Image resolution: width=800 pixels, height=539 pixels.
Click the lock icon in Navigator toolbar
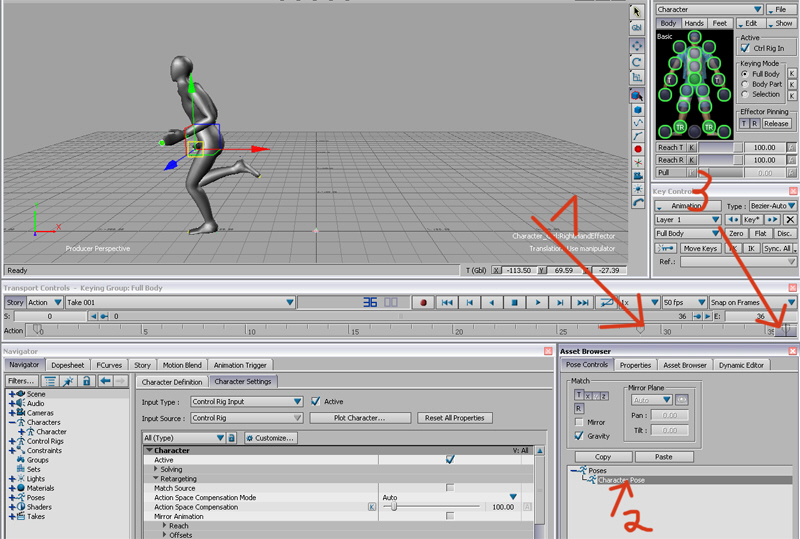[x=86, y=381]
